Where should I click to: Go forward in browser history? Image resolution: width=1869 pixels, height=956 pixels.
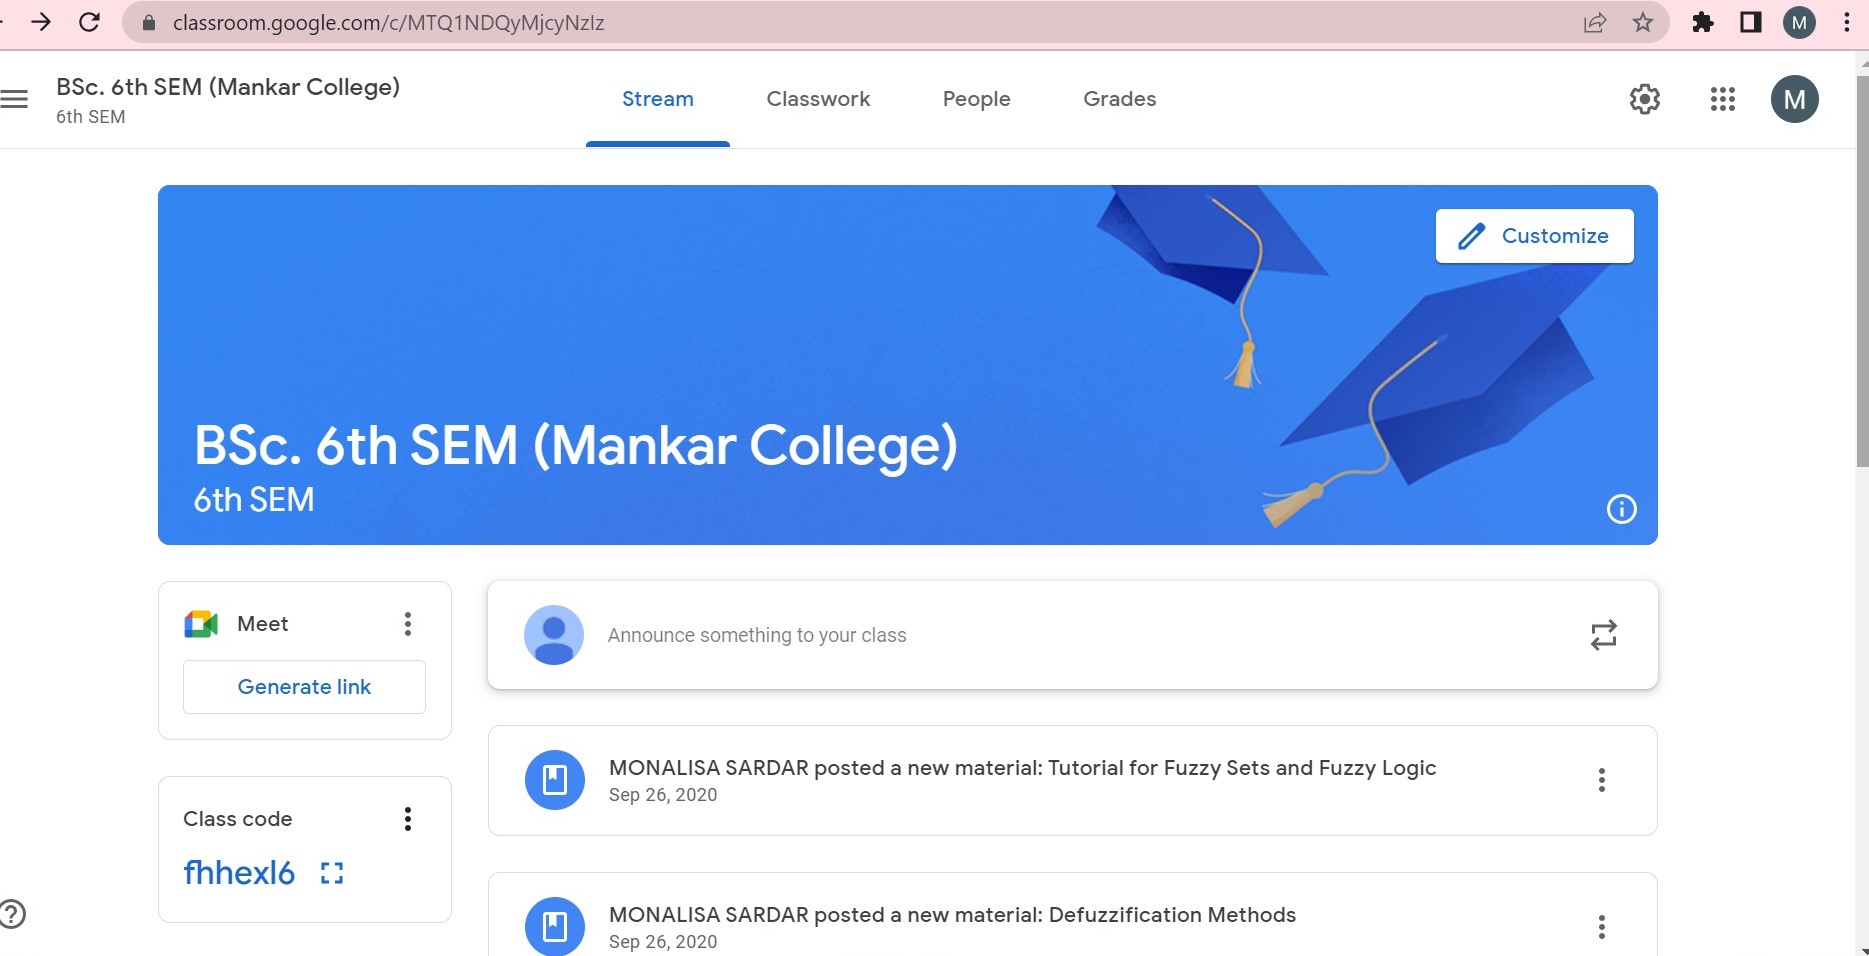41,22
